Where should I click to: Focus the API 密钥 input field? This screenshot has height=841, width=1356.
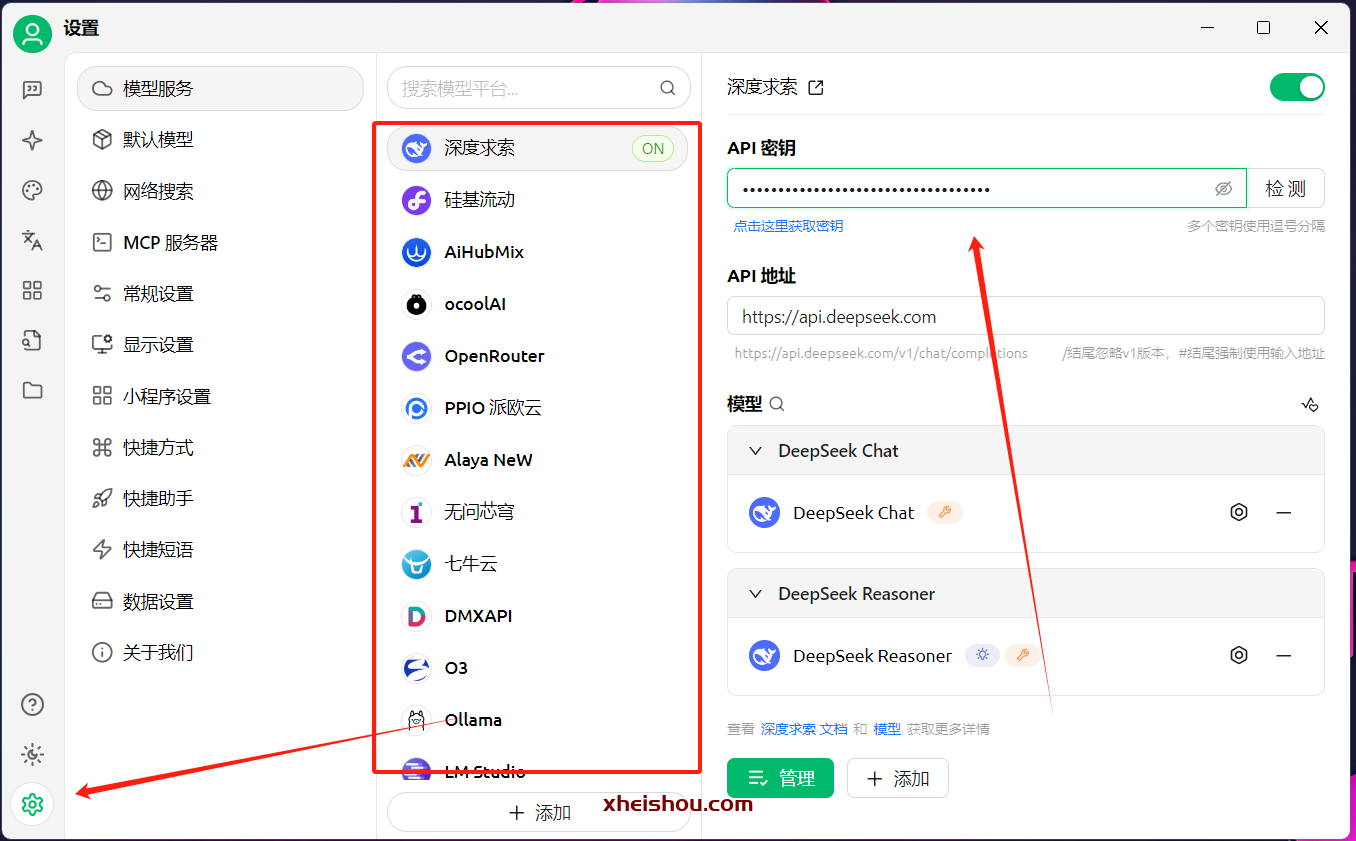coord(987,188)
